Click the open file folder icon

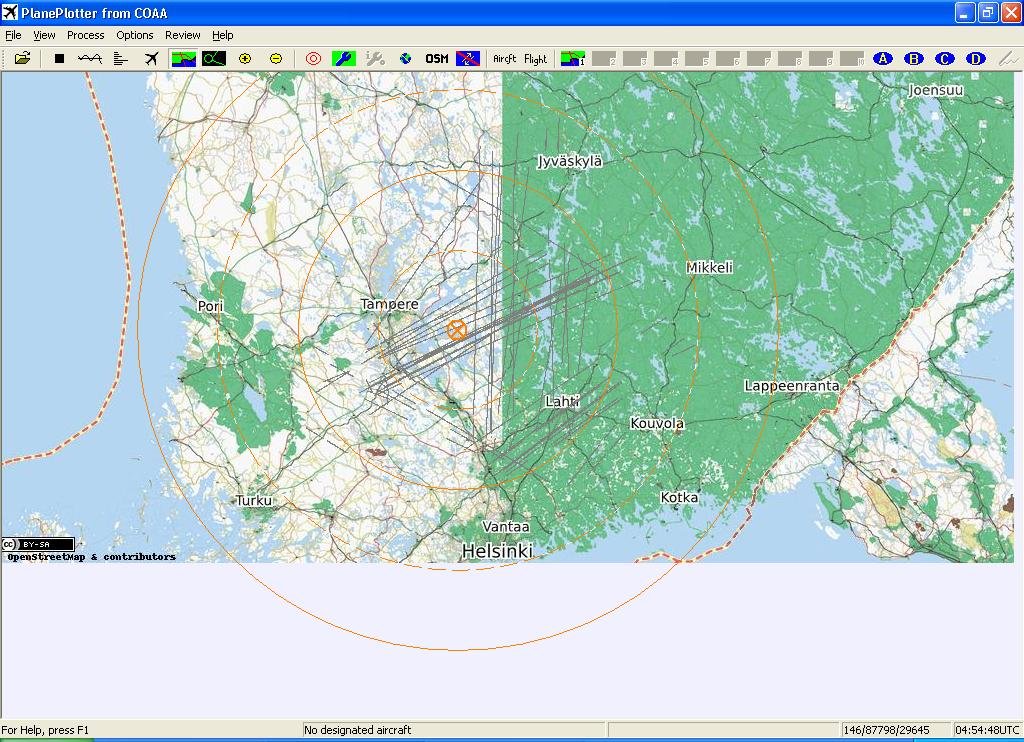tap(22, 59)
